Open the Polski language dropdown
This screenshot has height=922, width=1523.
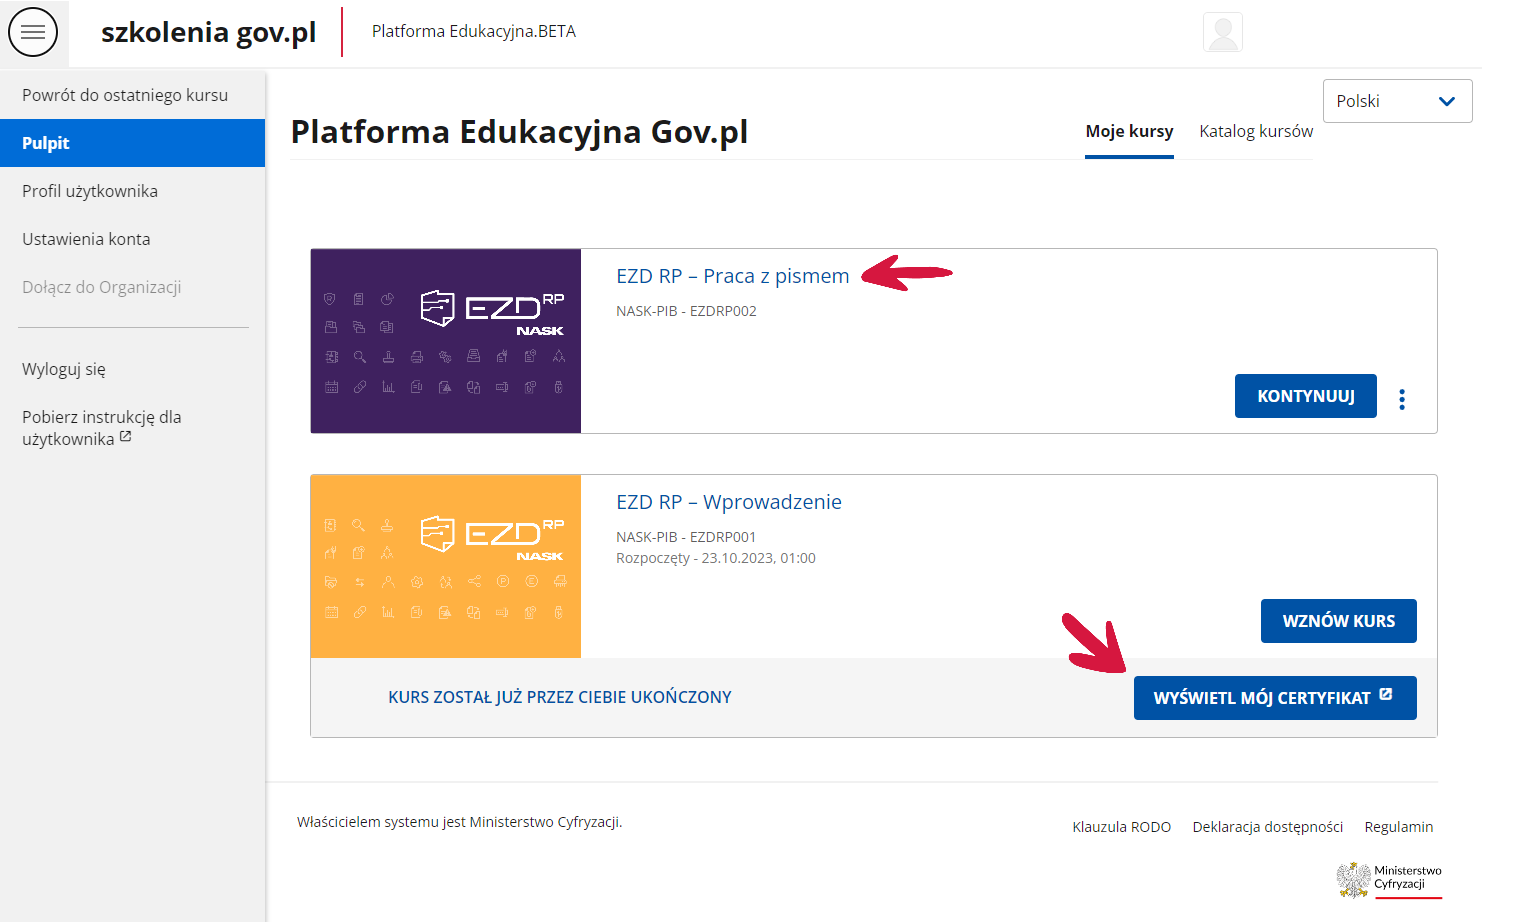[1396, 101]
